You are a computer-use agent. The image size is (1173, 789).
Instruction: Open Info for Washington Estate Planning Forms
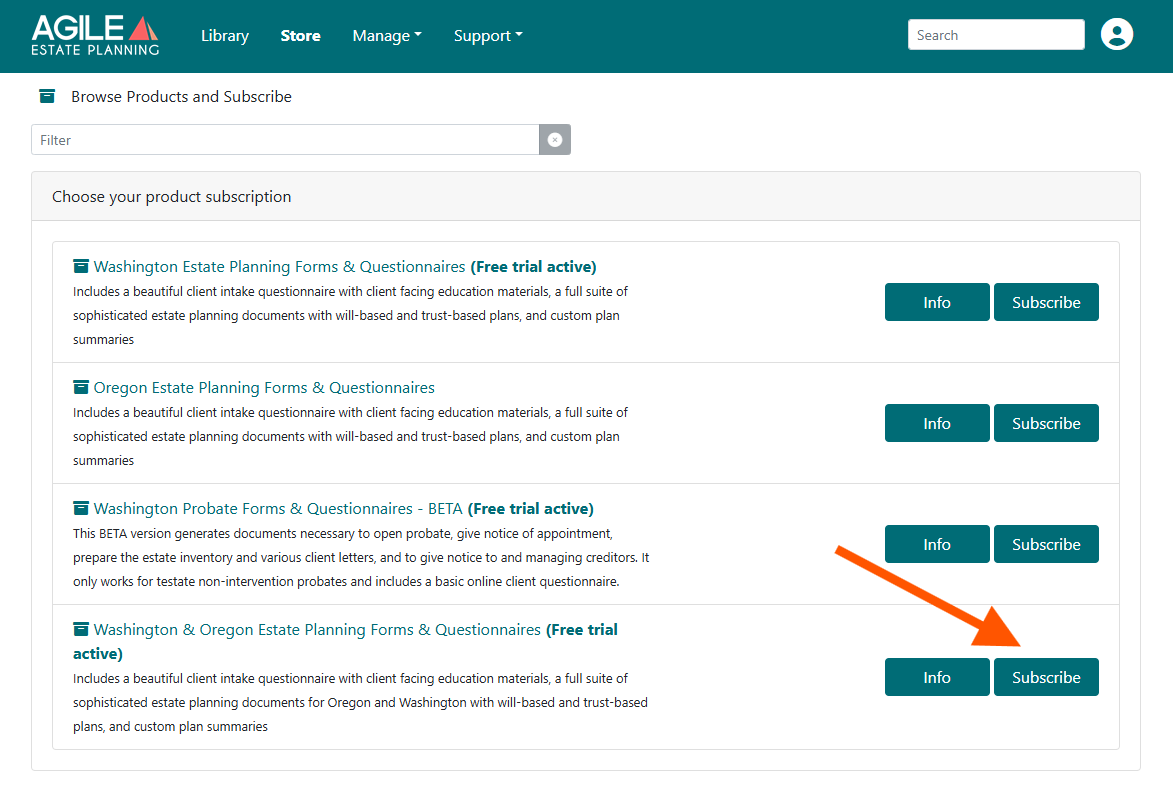click(x=937, y=302)
